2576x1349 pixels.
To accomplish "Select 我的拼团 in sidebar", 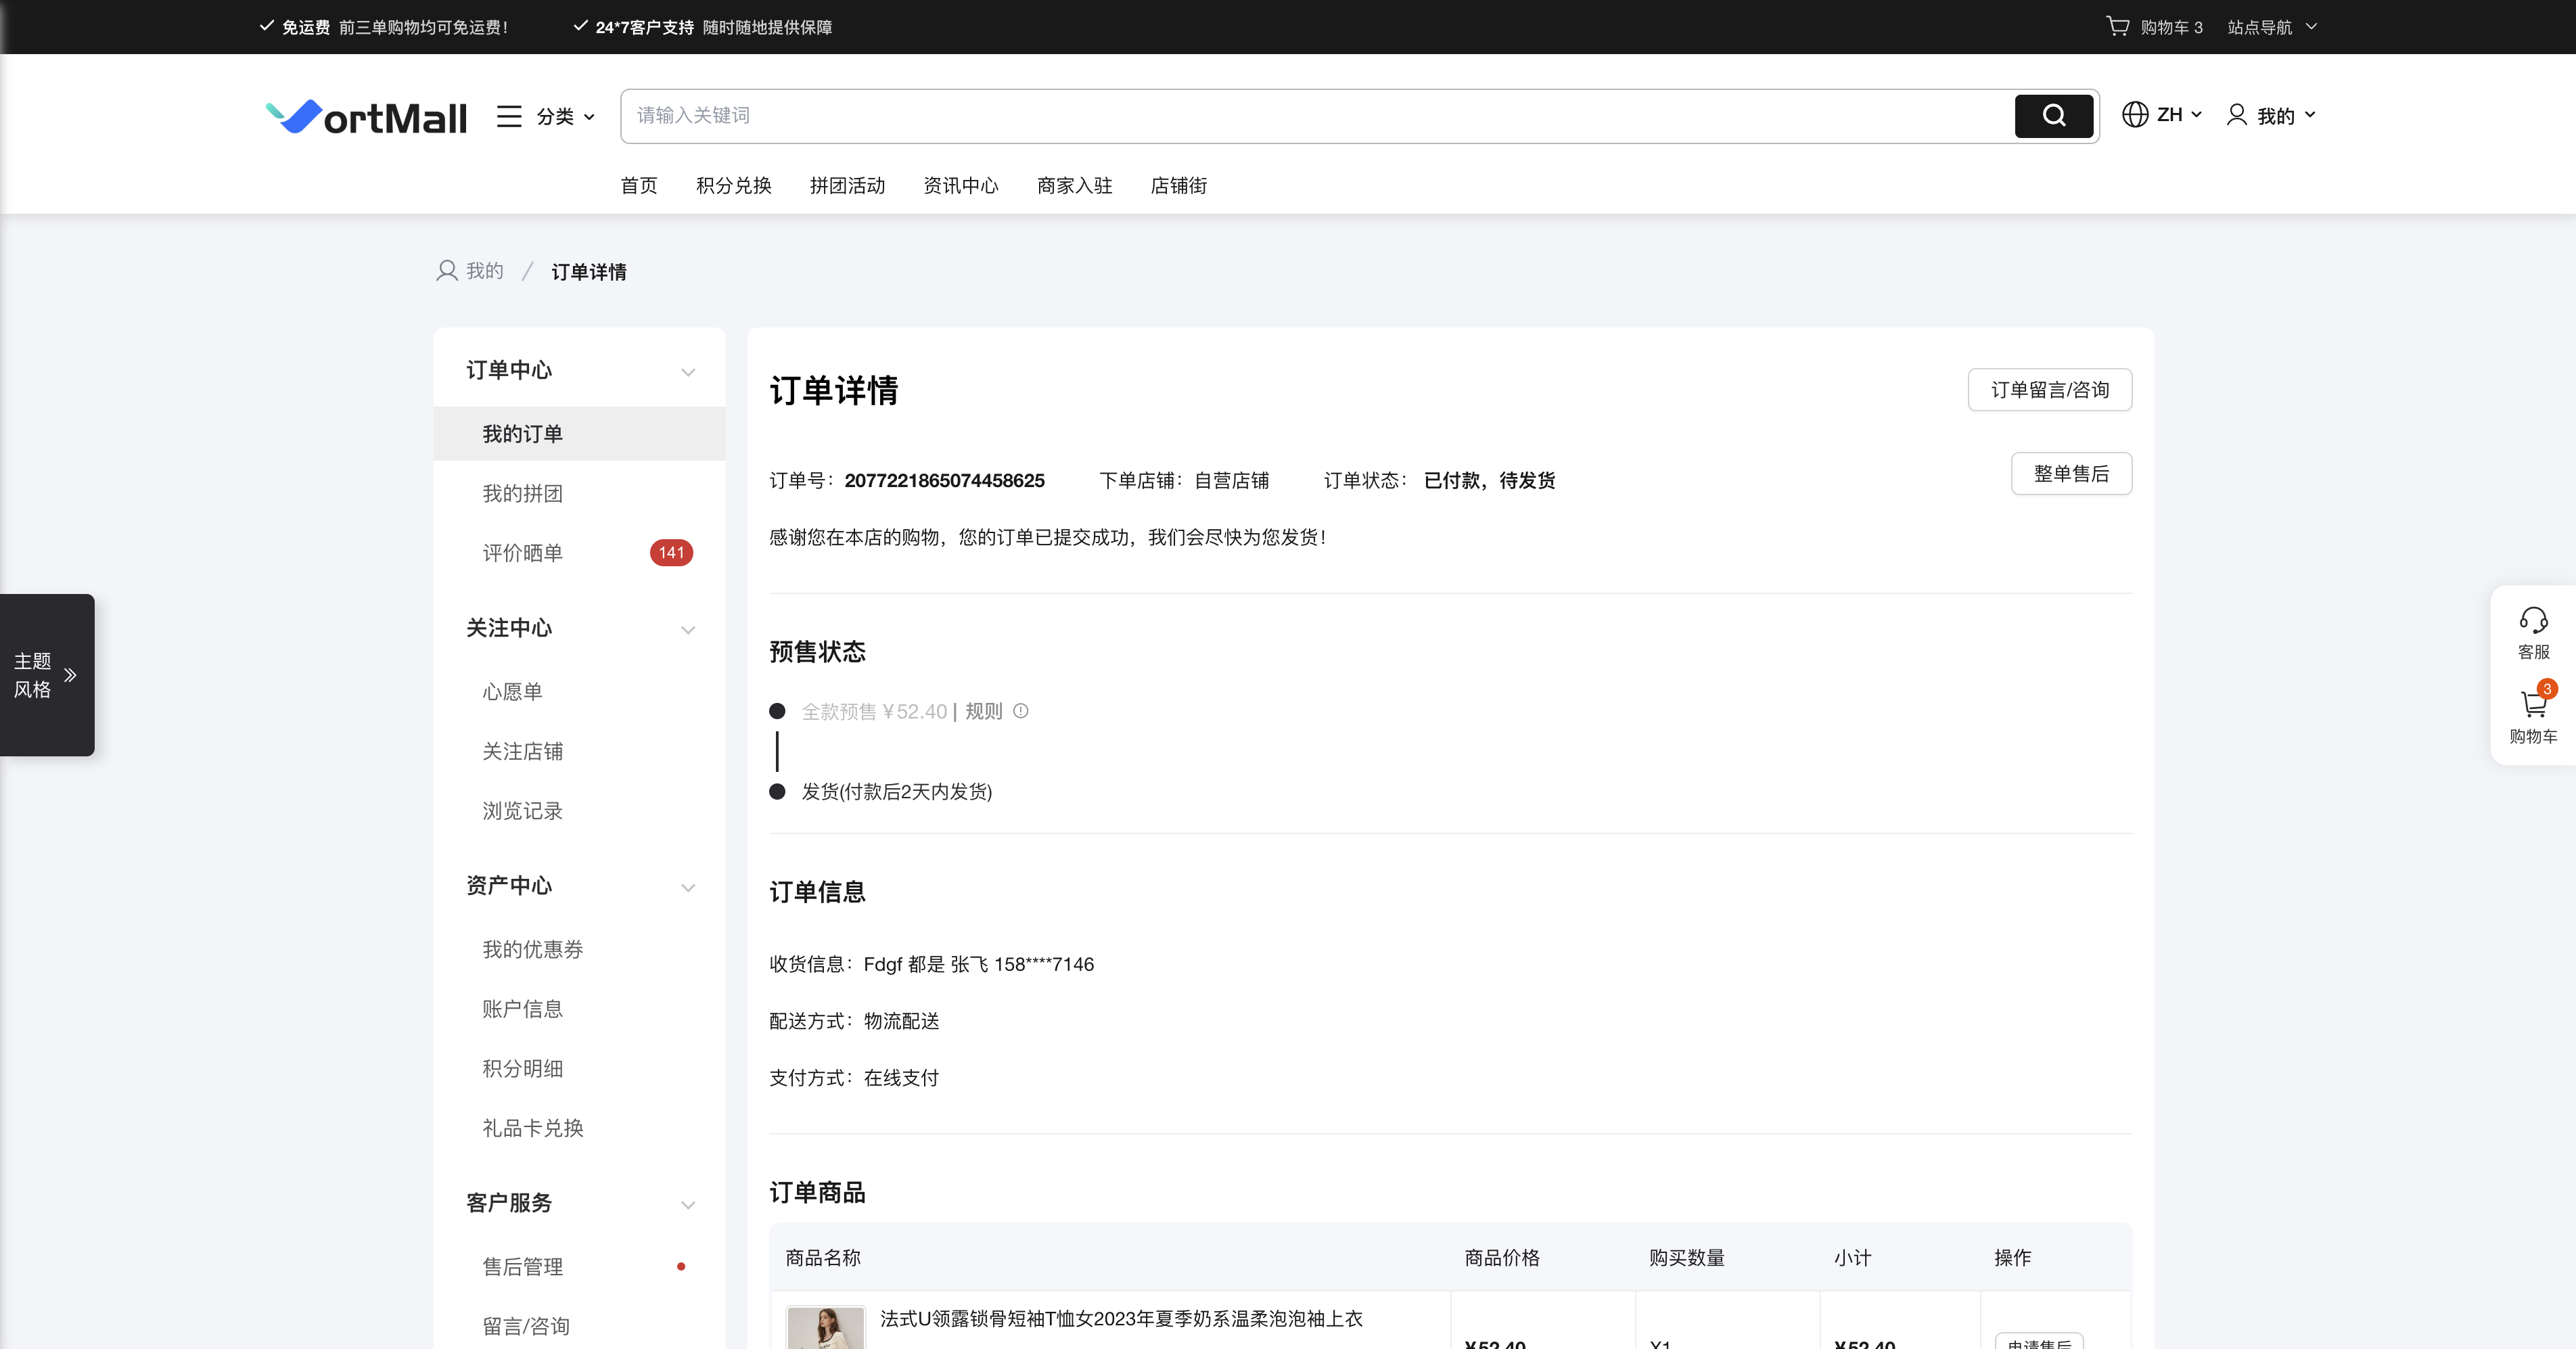I will coord(523,494).
